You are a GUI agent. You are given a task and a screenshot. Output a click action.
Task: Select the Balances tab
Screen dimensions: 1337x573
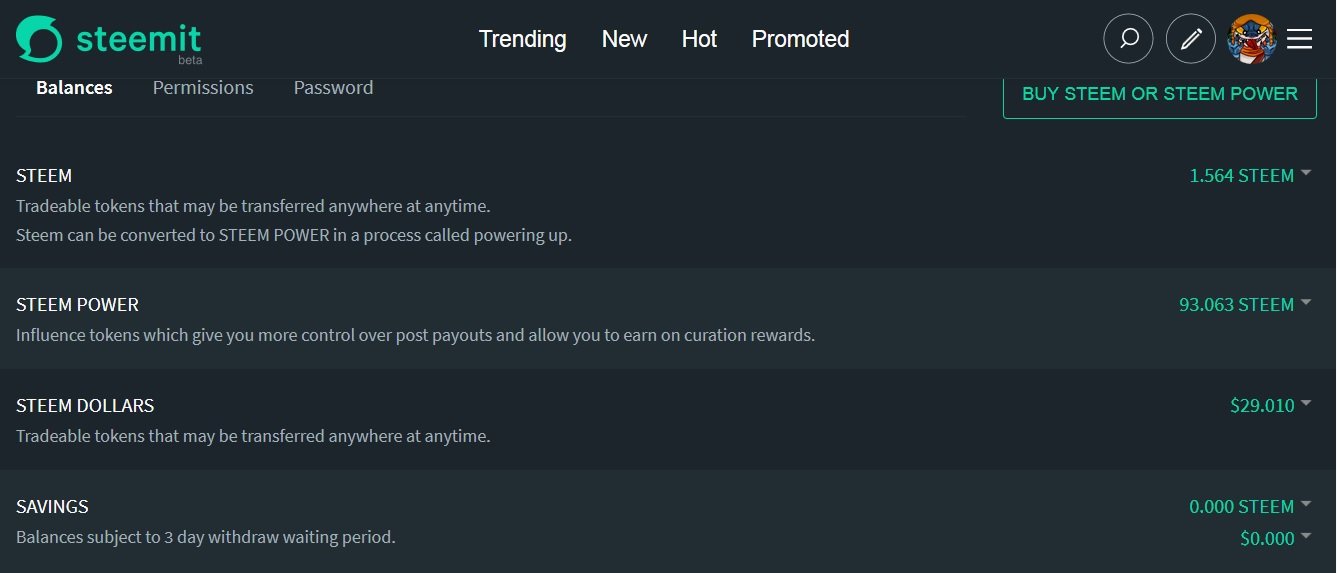[74, 88]
